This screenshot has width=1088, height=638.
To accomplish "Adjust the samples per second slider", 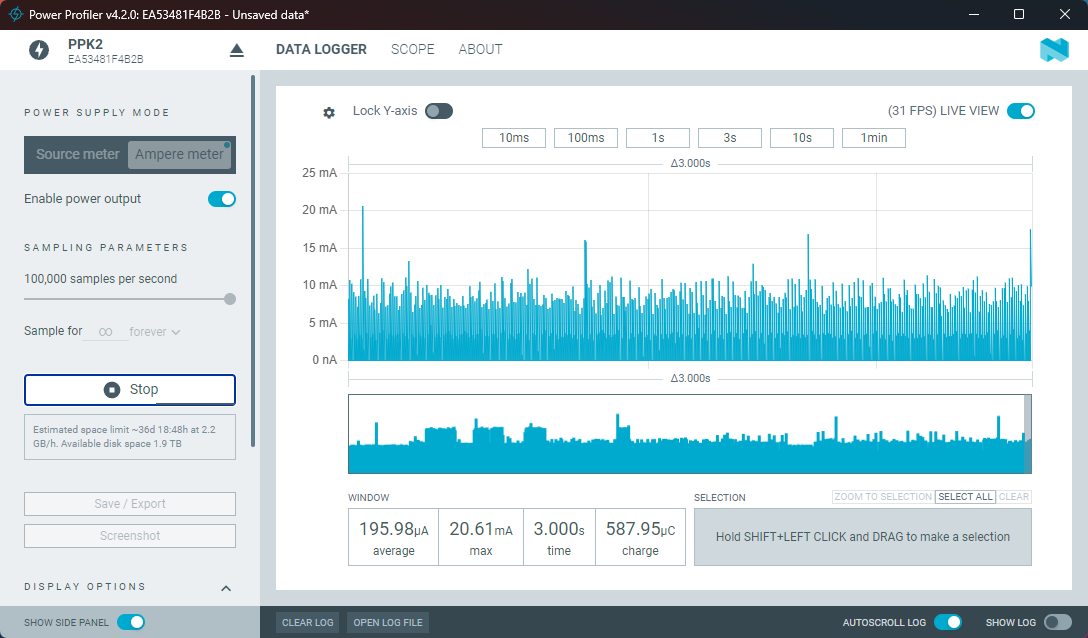I will click(x=230, y=299).
